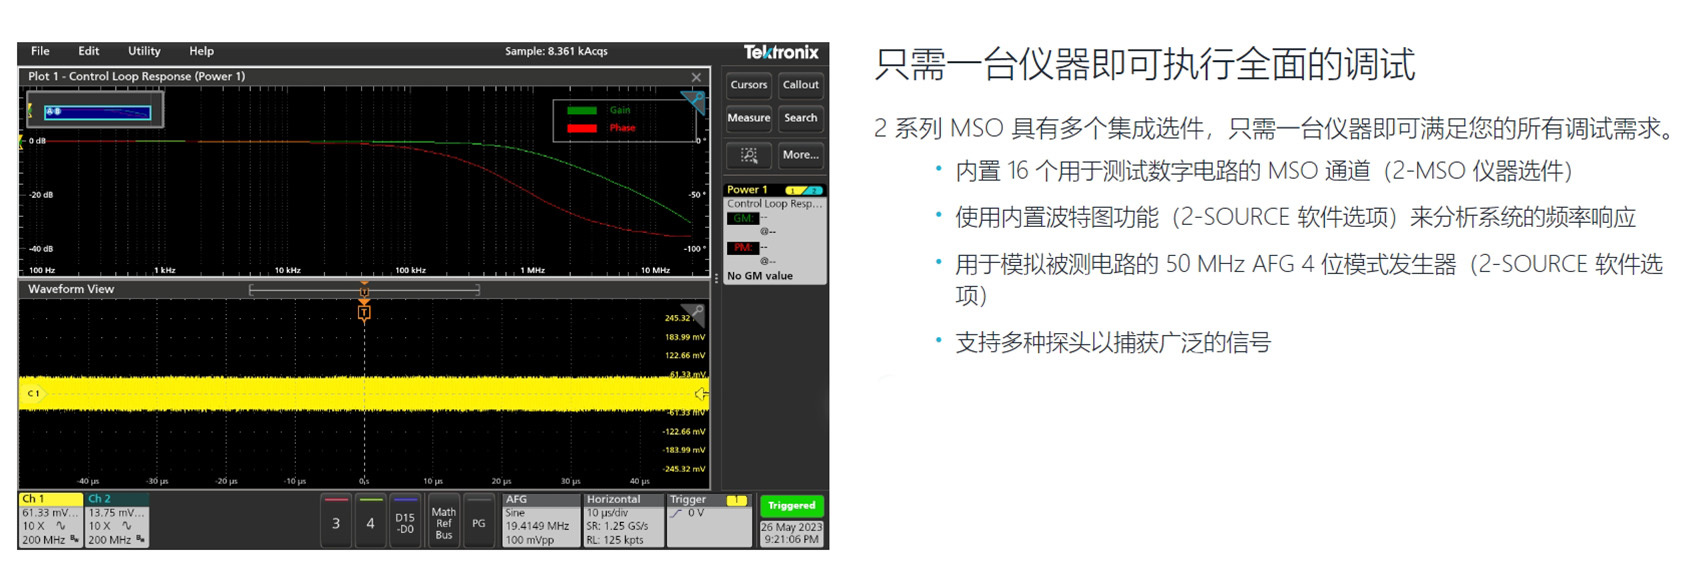
Task: Close Plot 1 Control Loop Response
Action: [x=696, y=77]
